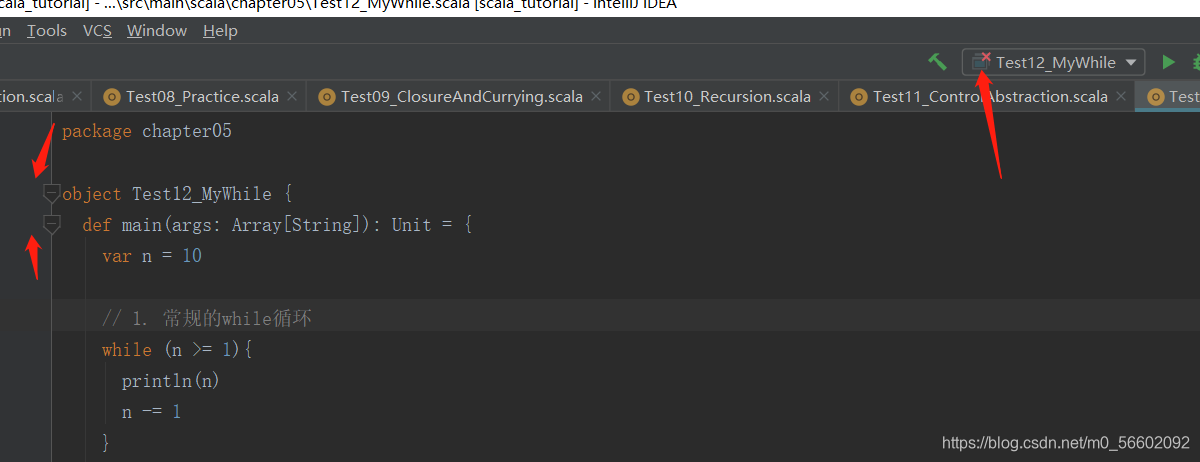This screenshot has width=1200, height=462.
Task: Click the Scala object icon on Test09_ClosureAndCurrying tab
Action: 326,97
